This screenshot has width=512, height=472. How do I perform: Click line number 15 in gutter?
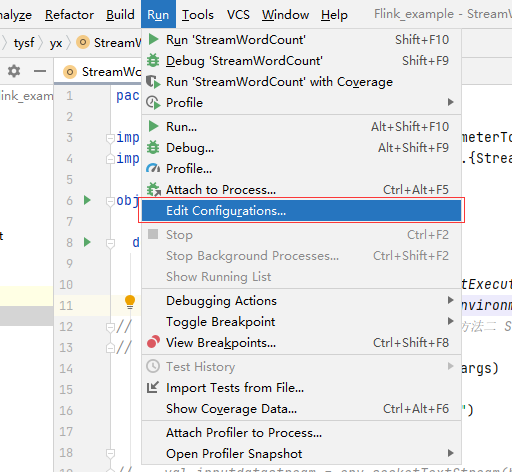[x=66, y=390]
